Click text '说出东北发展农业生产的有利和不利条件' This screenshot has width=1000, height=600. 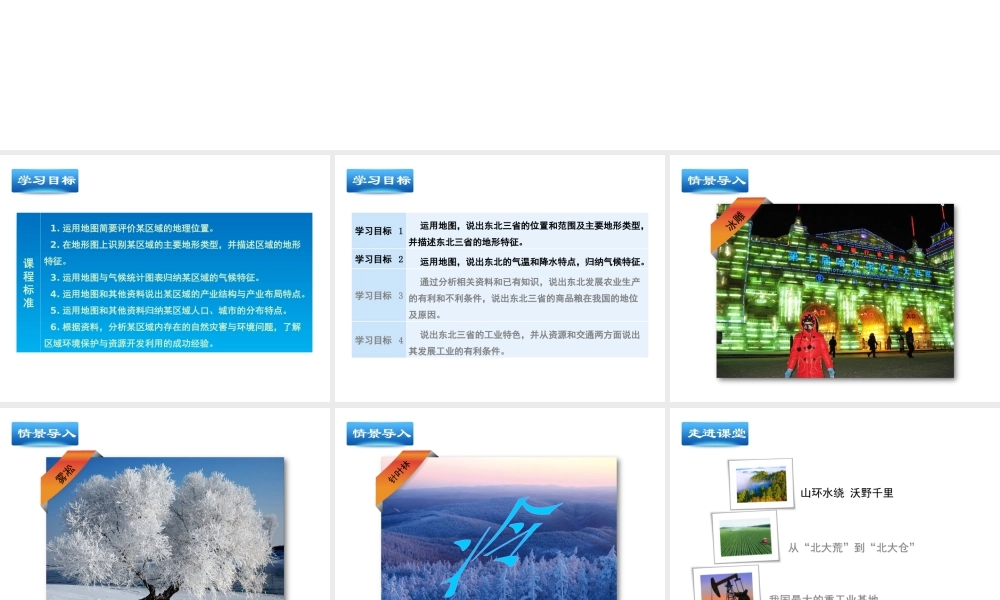tap(524, 289)
